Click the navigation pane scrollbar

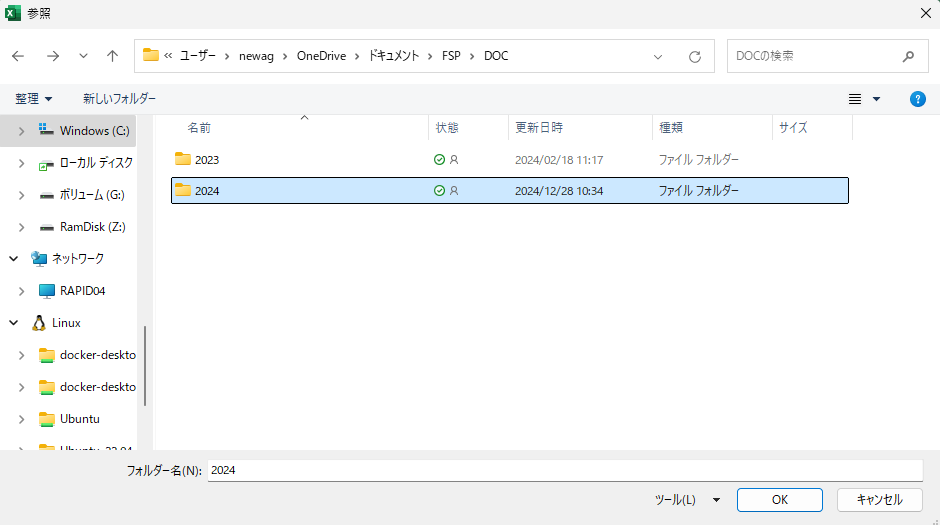pos(145,366)
